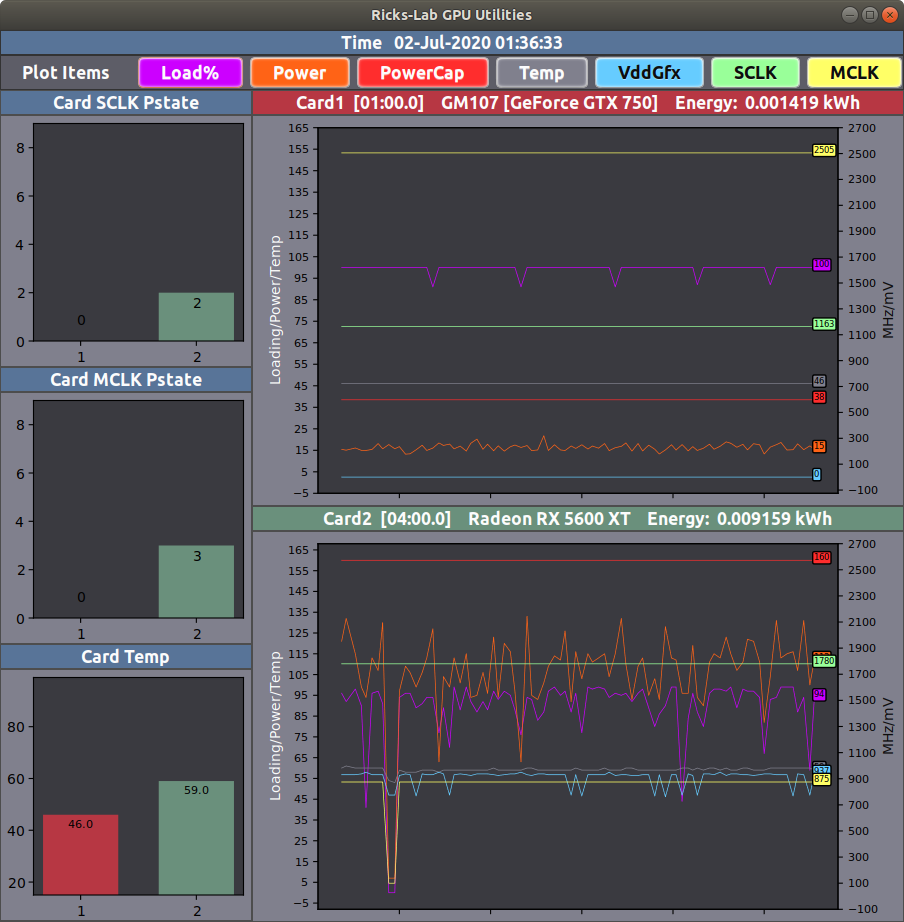
Task: Click the Time date display bar
Action: 451,43
